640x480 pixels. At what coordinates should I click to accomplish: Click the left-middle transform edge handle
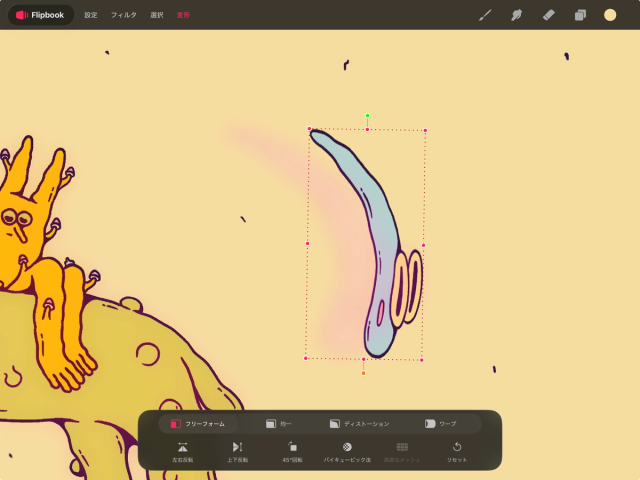click(x=307, y=244)
